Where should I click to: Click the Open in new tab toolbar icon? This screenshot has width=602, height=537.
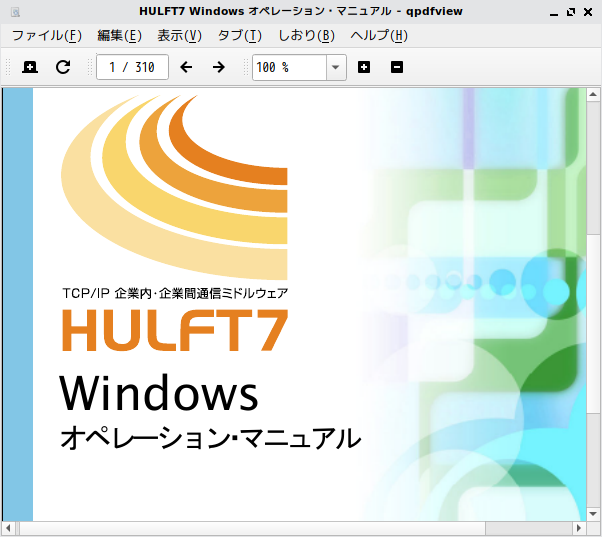pos(30,67)
